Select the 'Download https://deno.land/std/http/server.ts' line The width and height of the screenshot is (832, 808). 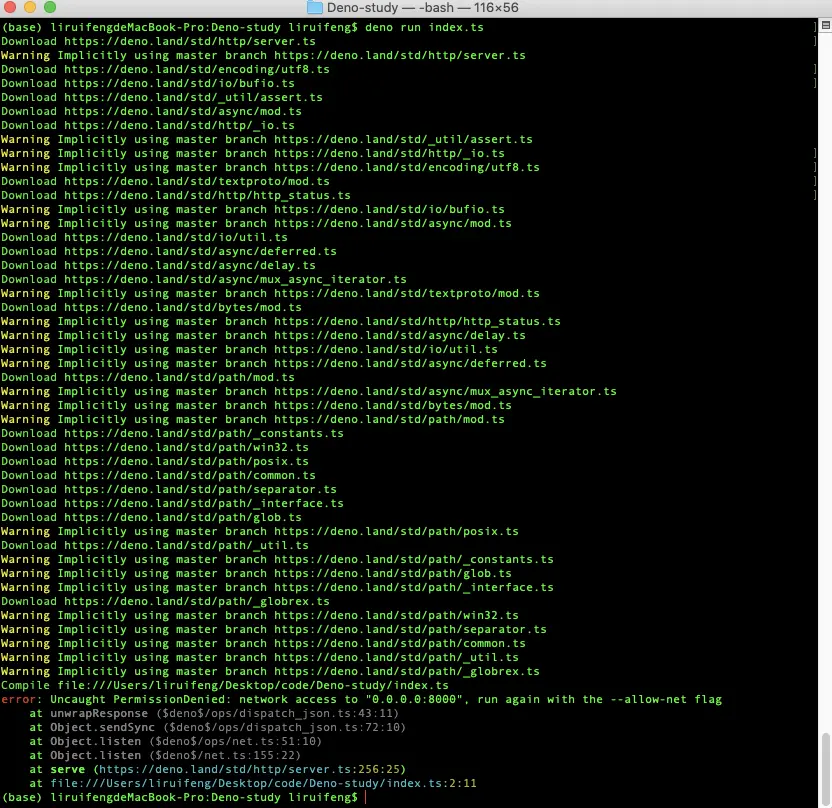click(x=158, y=41)
